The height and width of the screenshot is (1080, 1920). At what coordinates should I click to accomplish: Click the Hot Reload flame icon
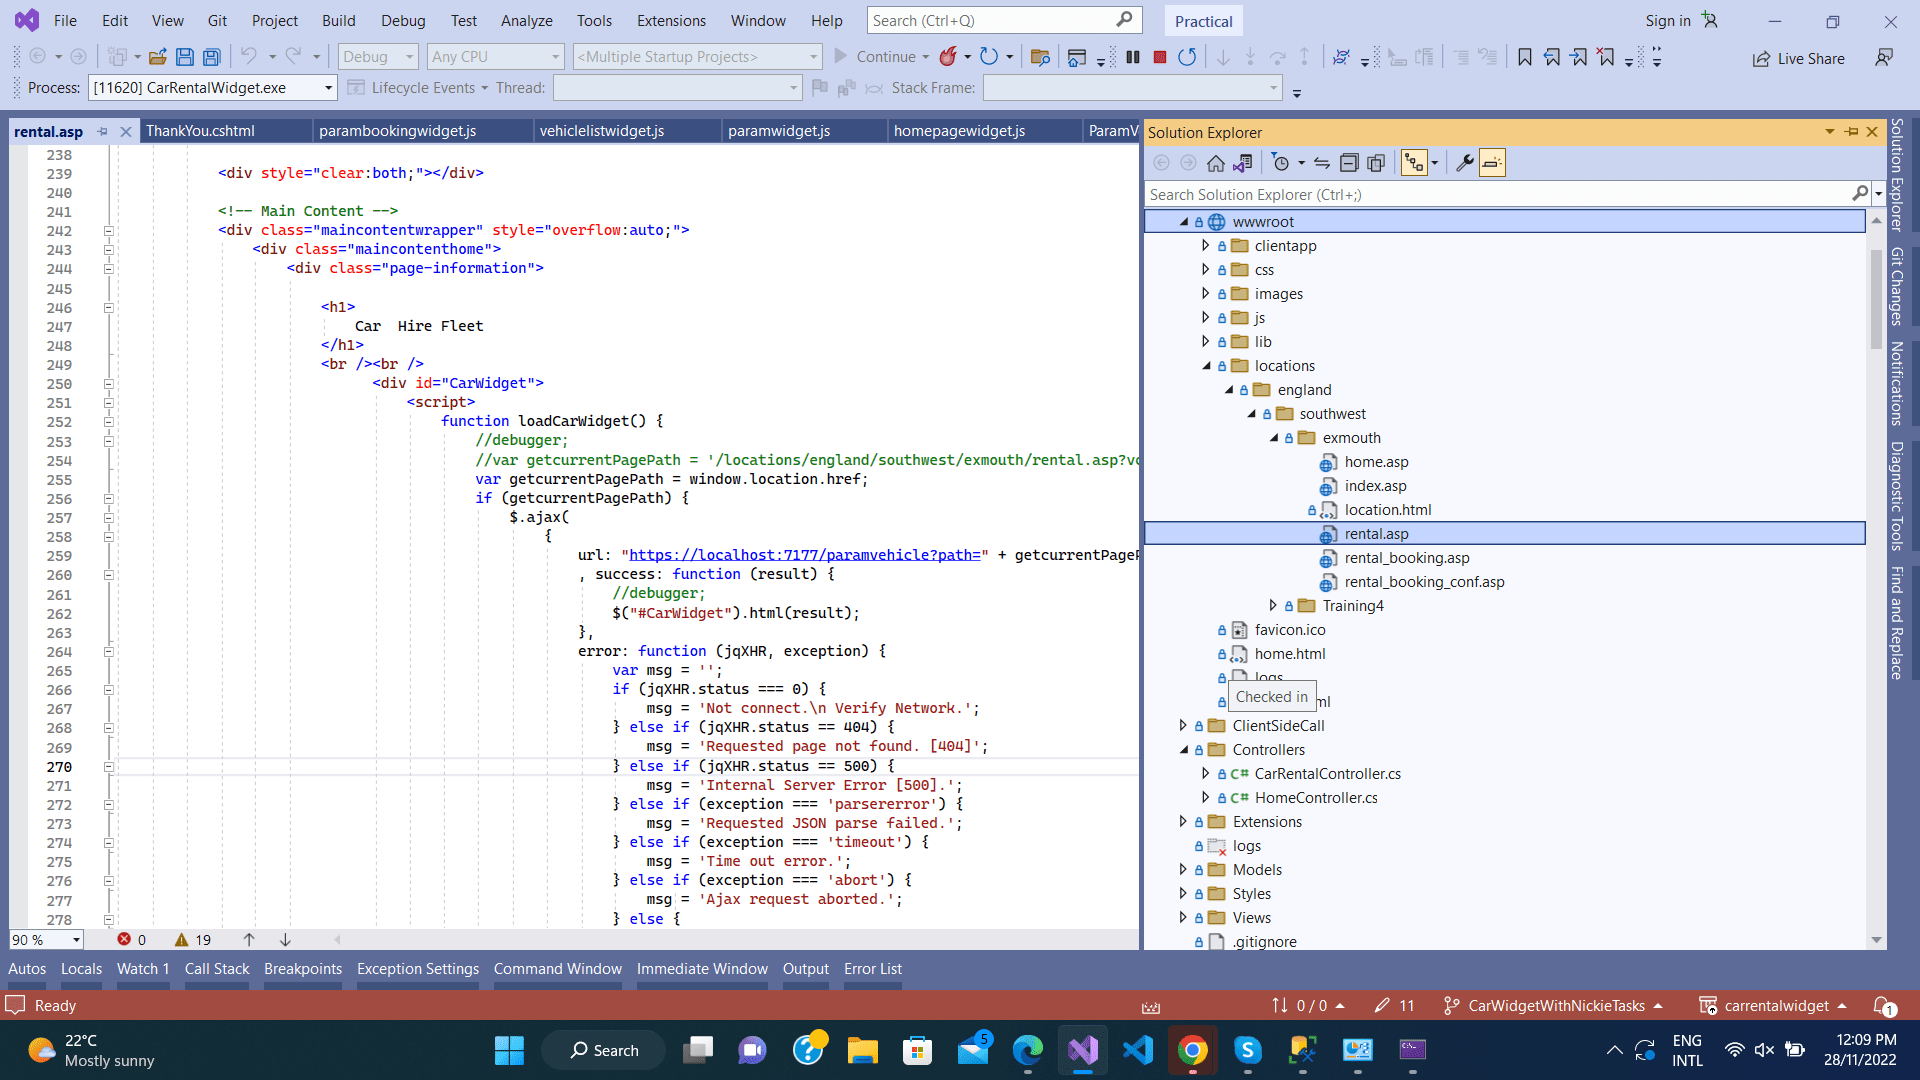pos(948,57)
